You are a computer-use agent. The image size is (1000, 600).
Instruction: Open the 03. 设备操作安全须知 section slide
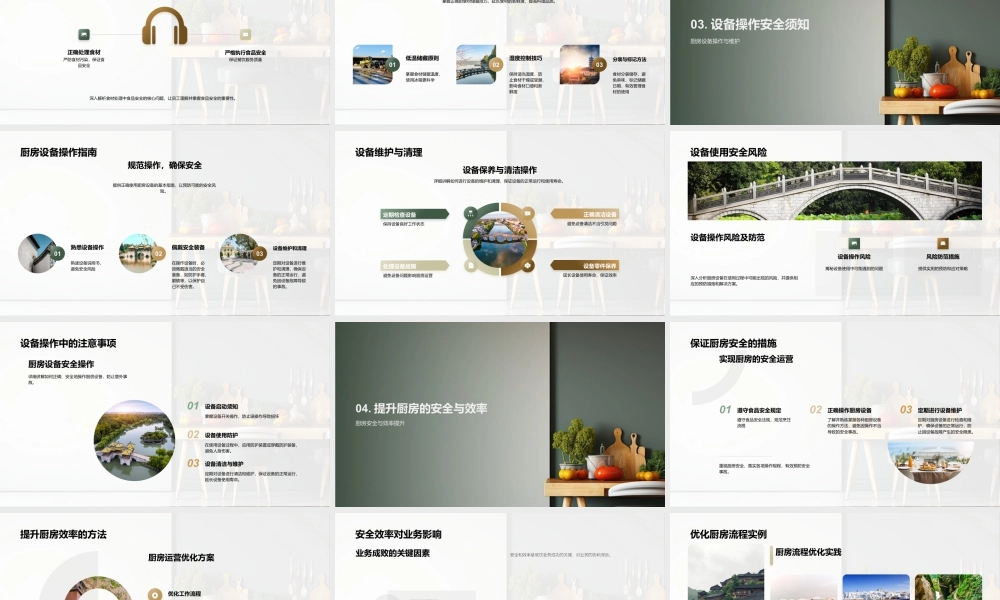click(835, 62)
